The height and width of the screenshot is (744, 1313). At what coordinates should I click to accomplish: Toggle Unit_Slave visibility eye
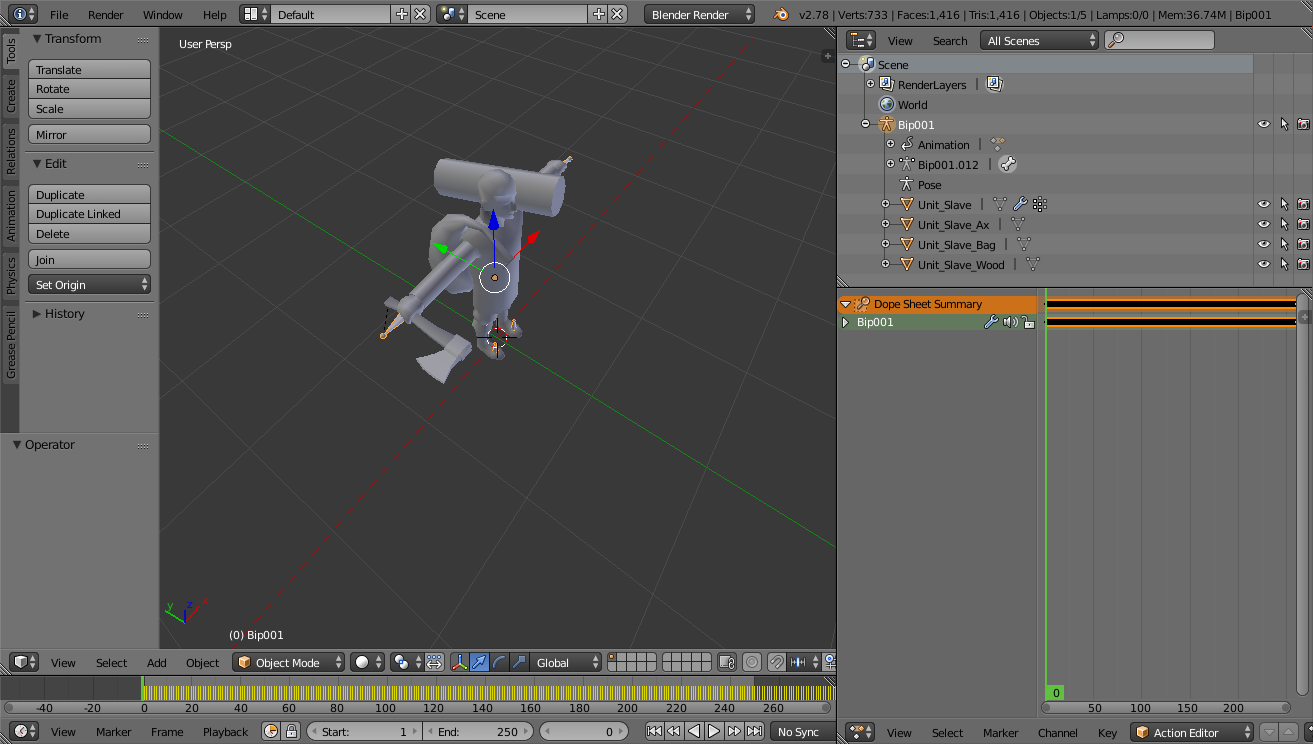click(x=1264, y=204)
